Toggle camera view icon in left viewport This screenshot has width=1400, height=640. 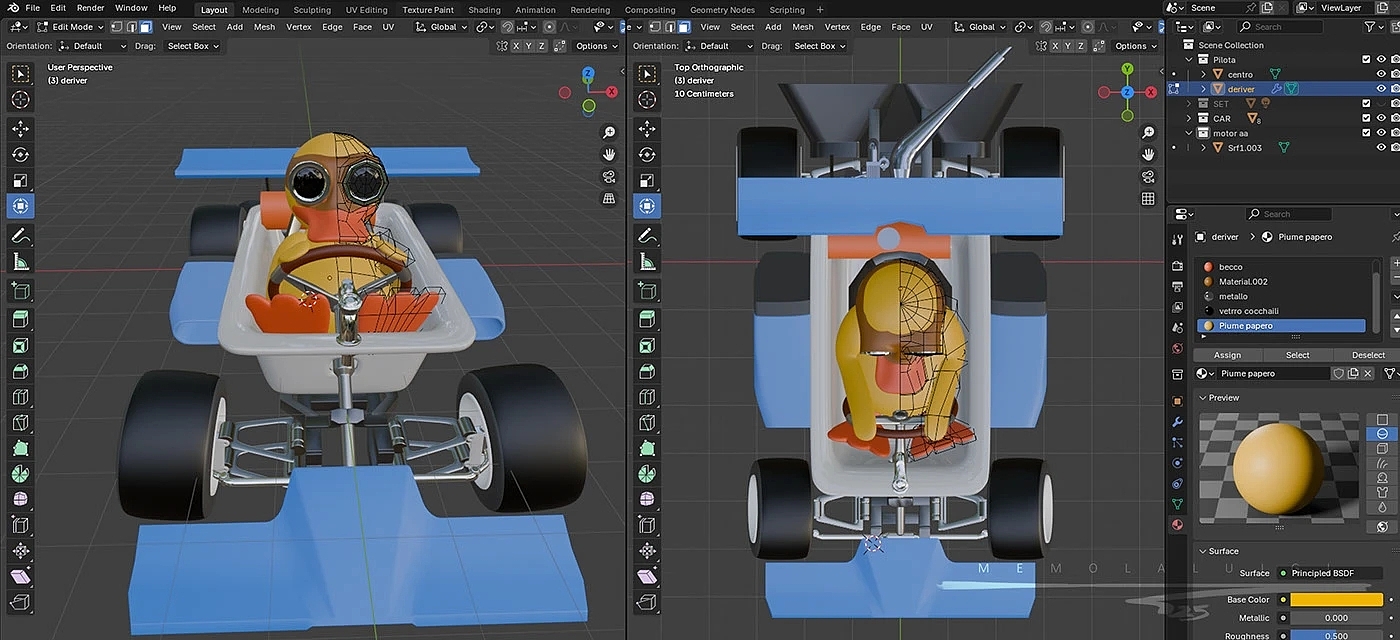tap(609, 177)
